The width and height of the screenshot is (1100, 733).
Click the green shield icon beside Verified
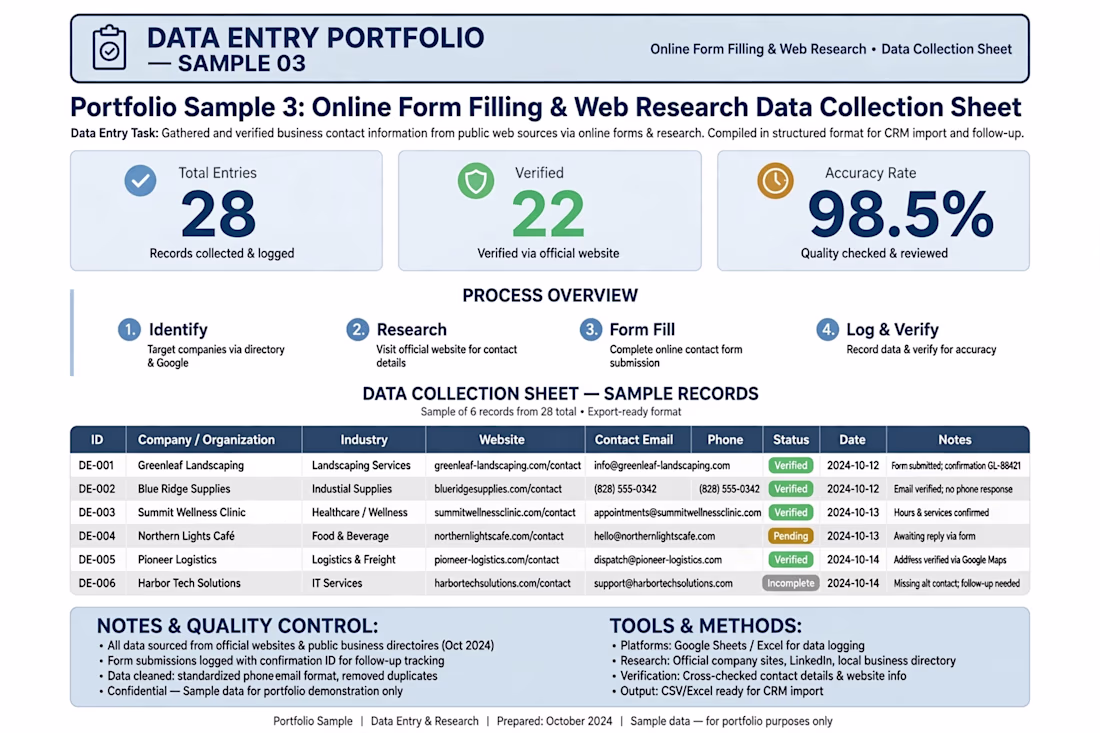476,180
